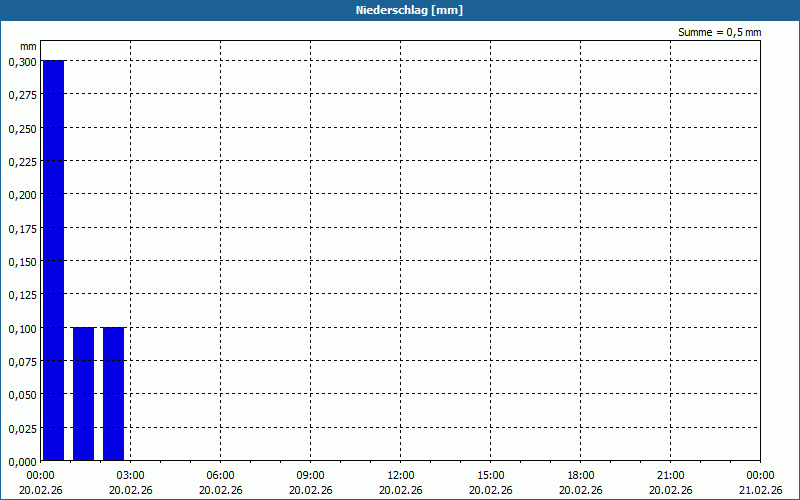Click the 18:00 time axis label
The width and height of the screenshot is (800, 500).
[x=581, y=476]
